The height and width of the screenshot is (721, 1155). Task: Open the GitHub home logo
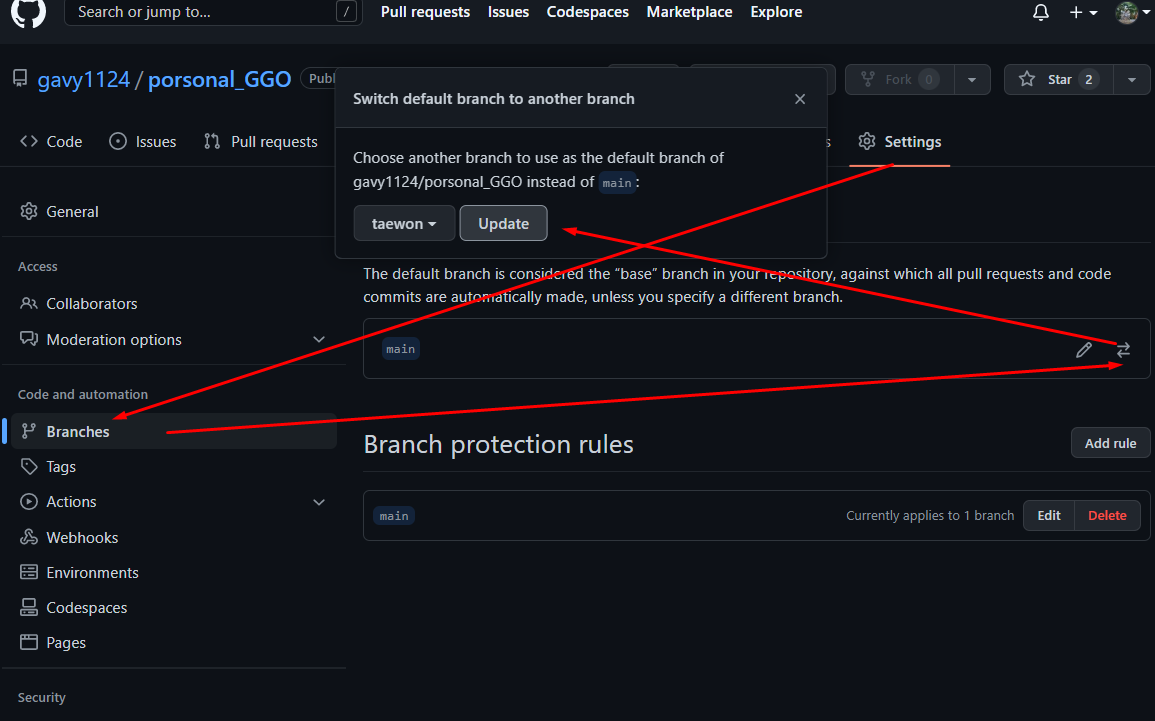(28, 12)
